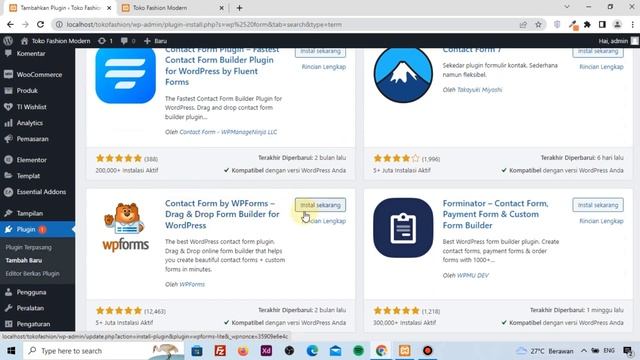Open author link WPMU DEV
This screenshot has height=360, width=640.
pos(473,276)
